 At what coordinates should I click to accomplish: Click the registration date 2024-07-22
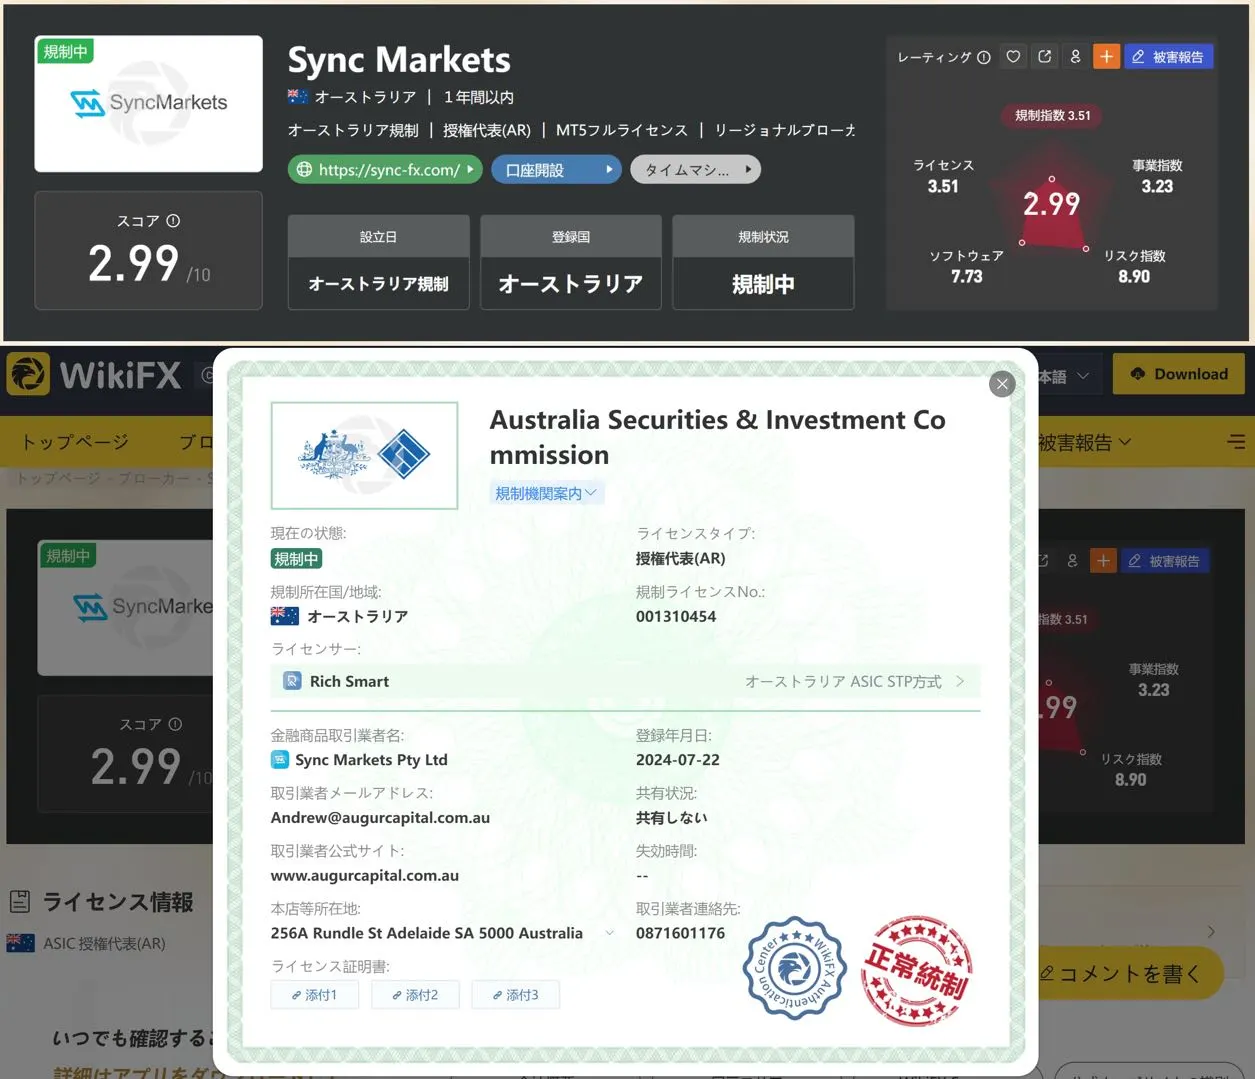pos(677,759)
